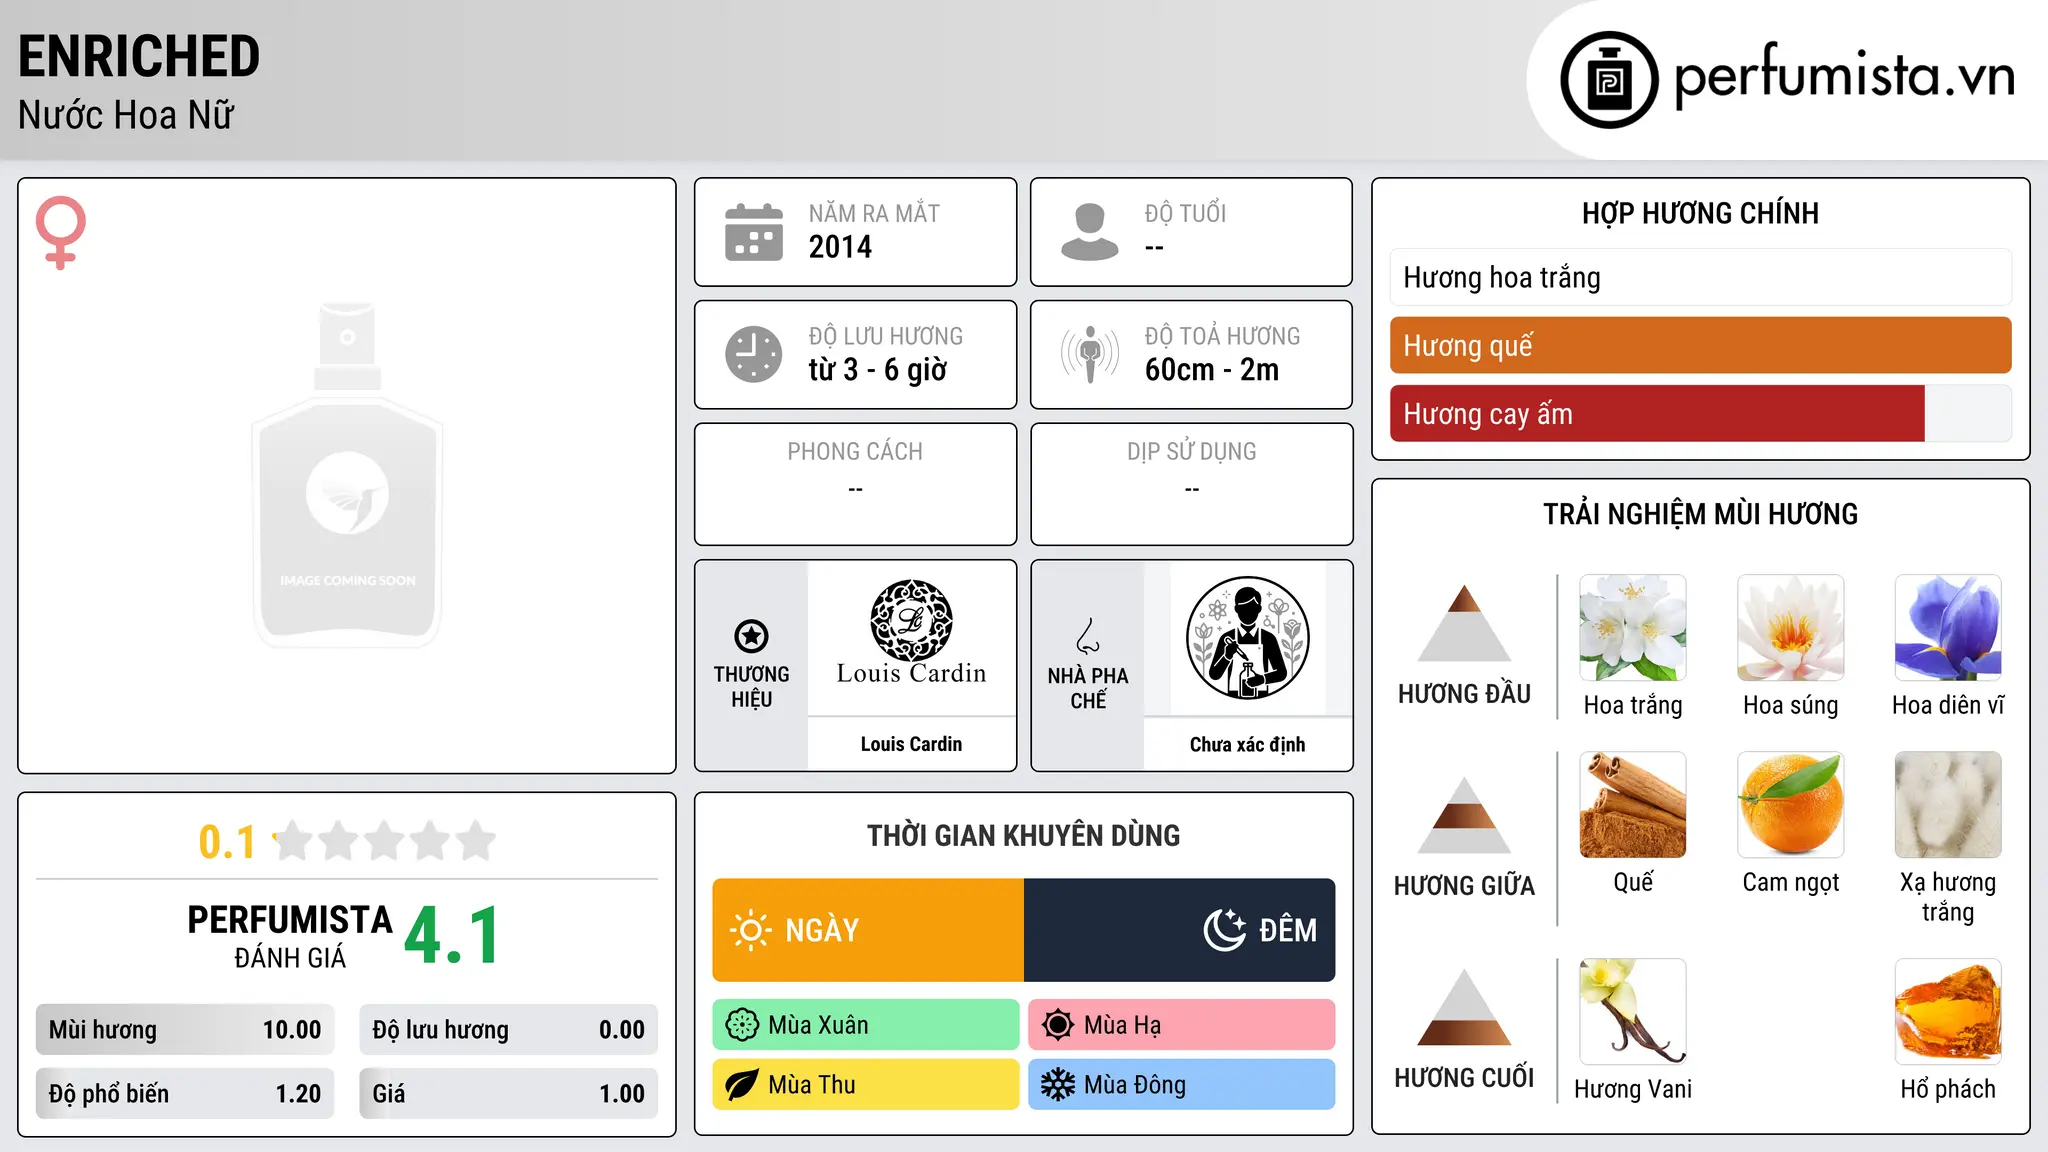The image size is (2048, 1152).
Task: Click the Mùi hương 10.00 score bar
Action: [x=185, y=1030]
